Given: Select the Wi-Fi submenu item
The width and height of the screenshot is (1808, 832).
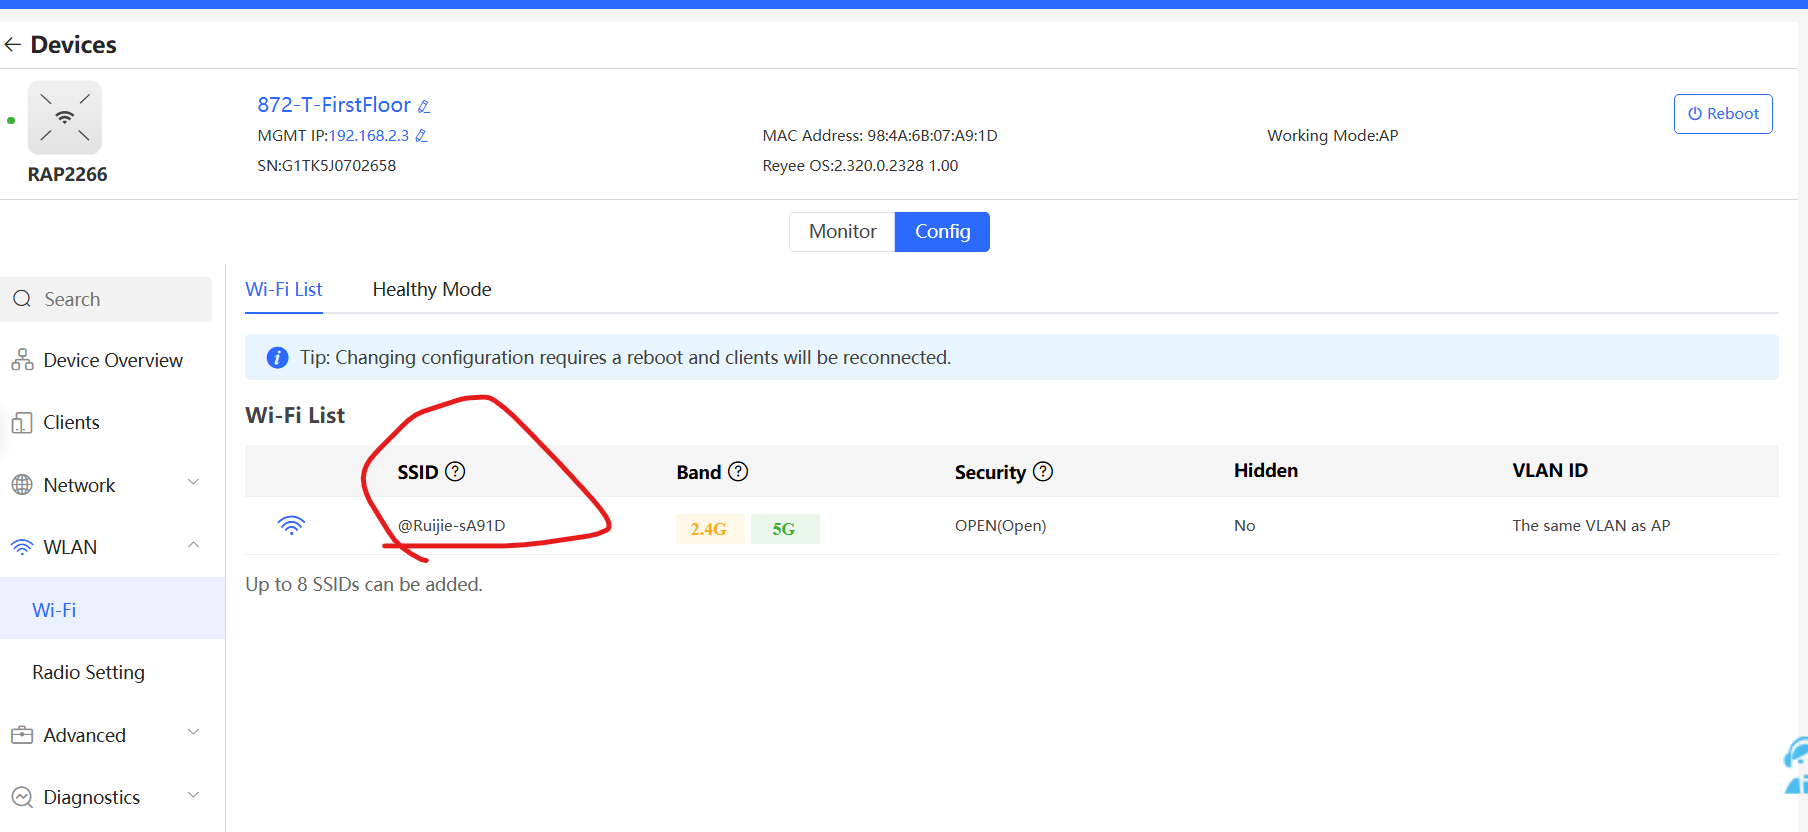Looking at the screenshot, I should coord(112,609).
